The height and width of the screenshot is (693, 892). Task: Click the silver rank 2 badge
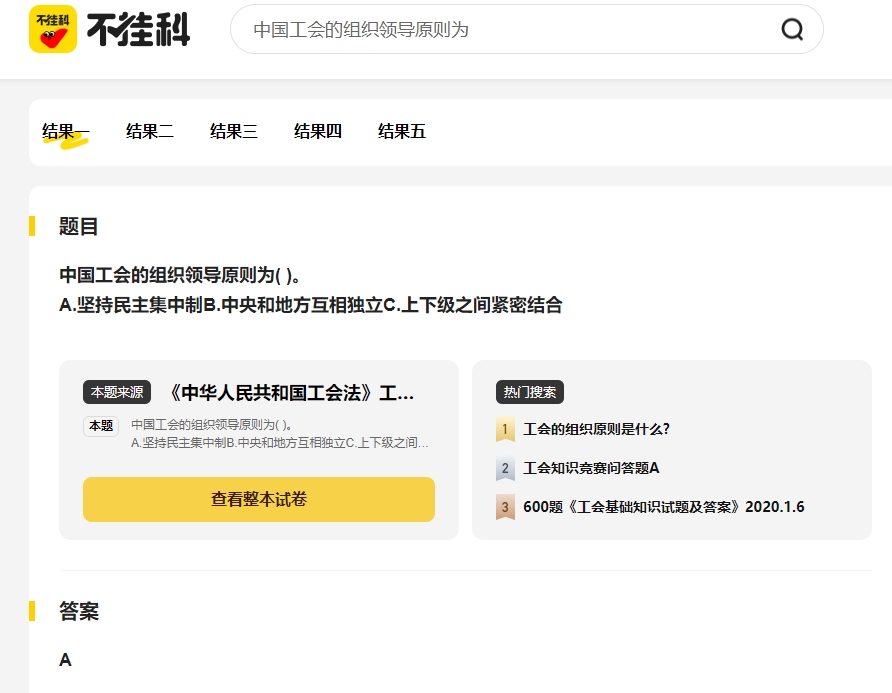coord(505,468)
